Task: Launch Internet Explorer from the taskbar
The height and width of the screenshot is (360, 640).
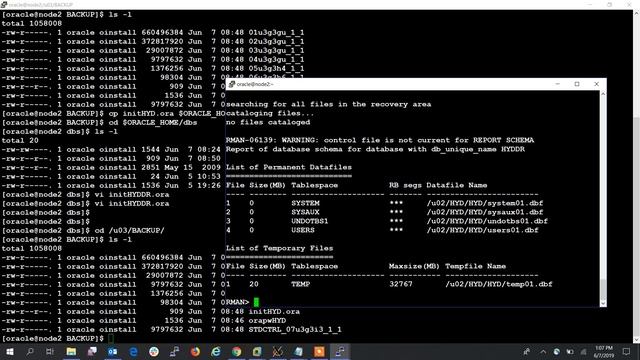Action: click(x=216, y=351)
